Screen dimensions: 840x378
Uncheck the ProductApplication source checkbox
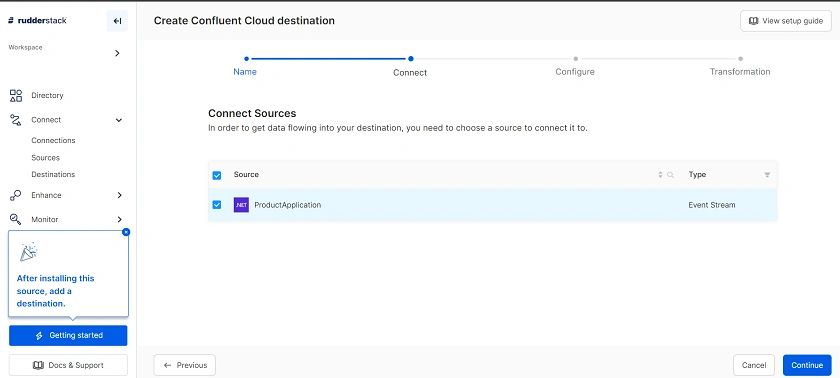(x=217, y=205)
